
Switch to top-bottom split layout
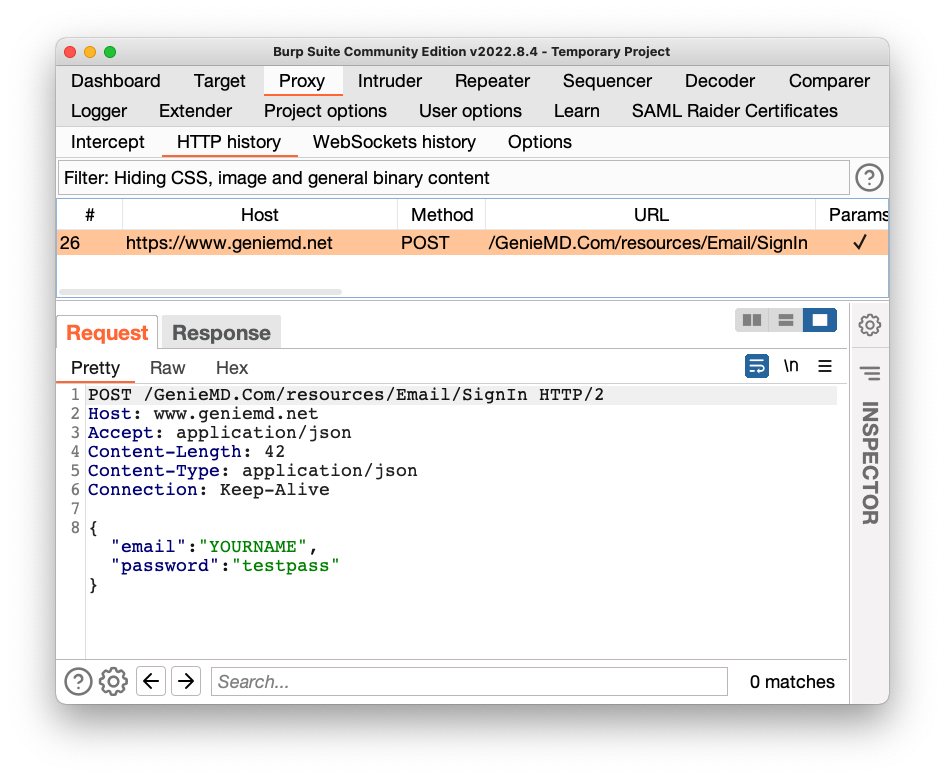(x=786, y=320)
